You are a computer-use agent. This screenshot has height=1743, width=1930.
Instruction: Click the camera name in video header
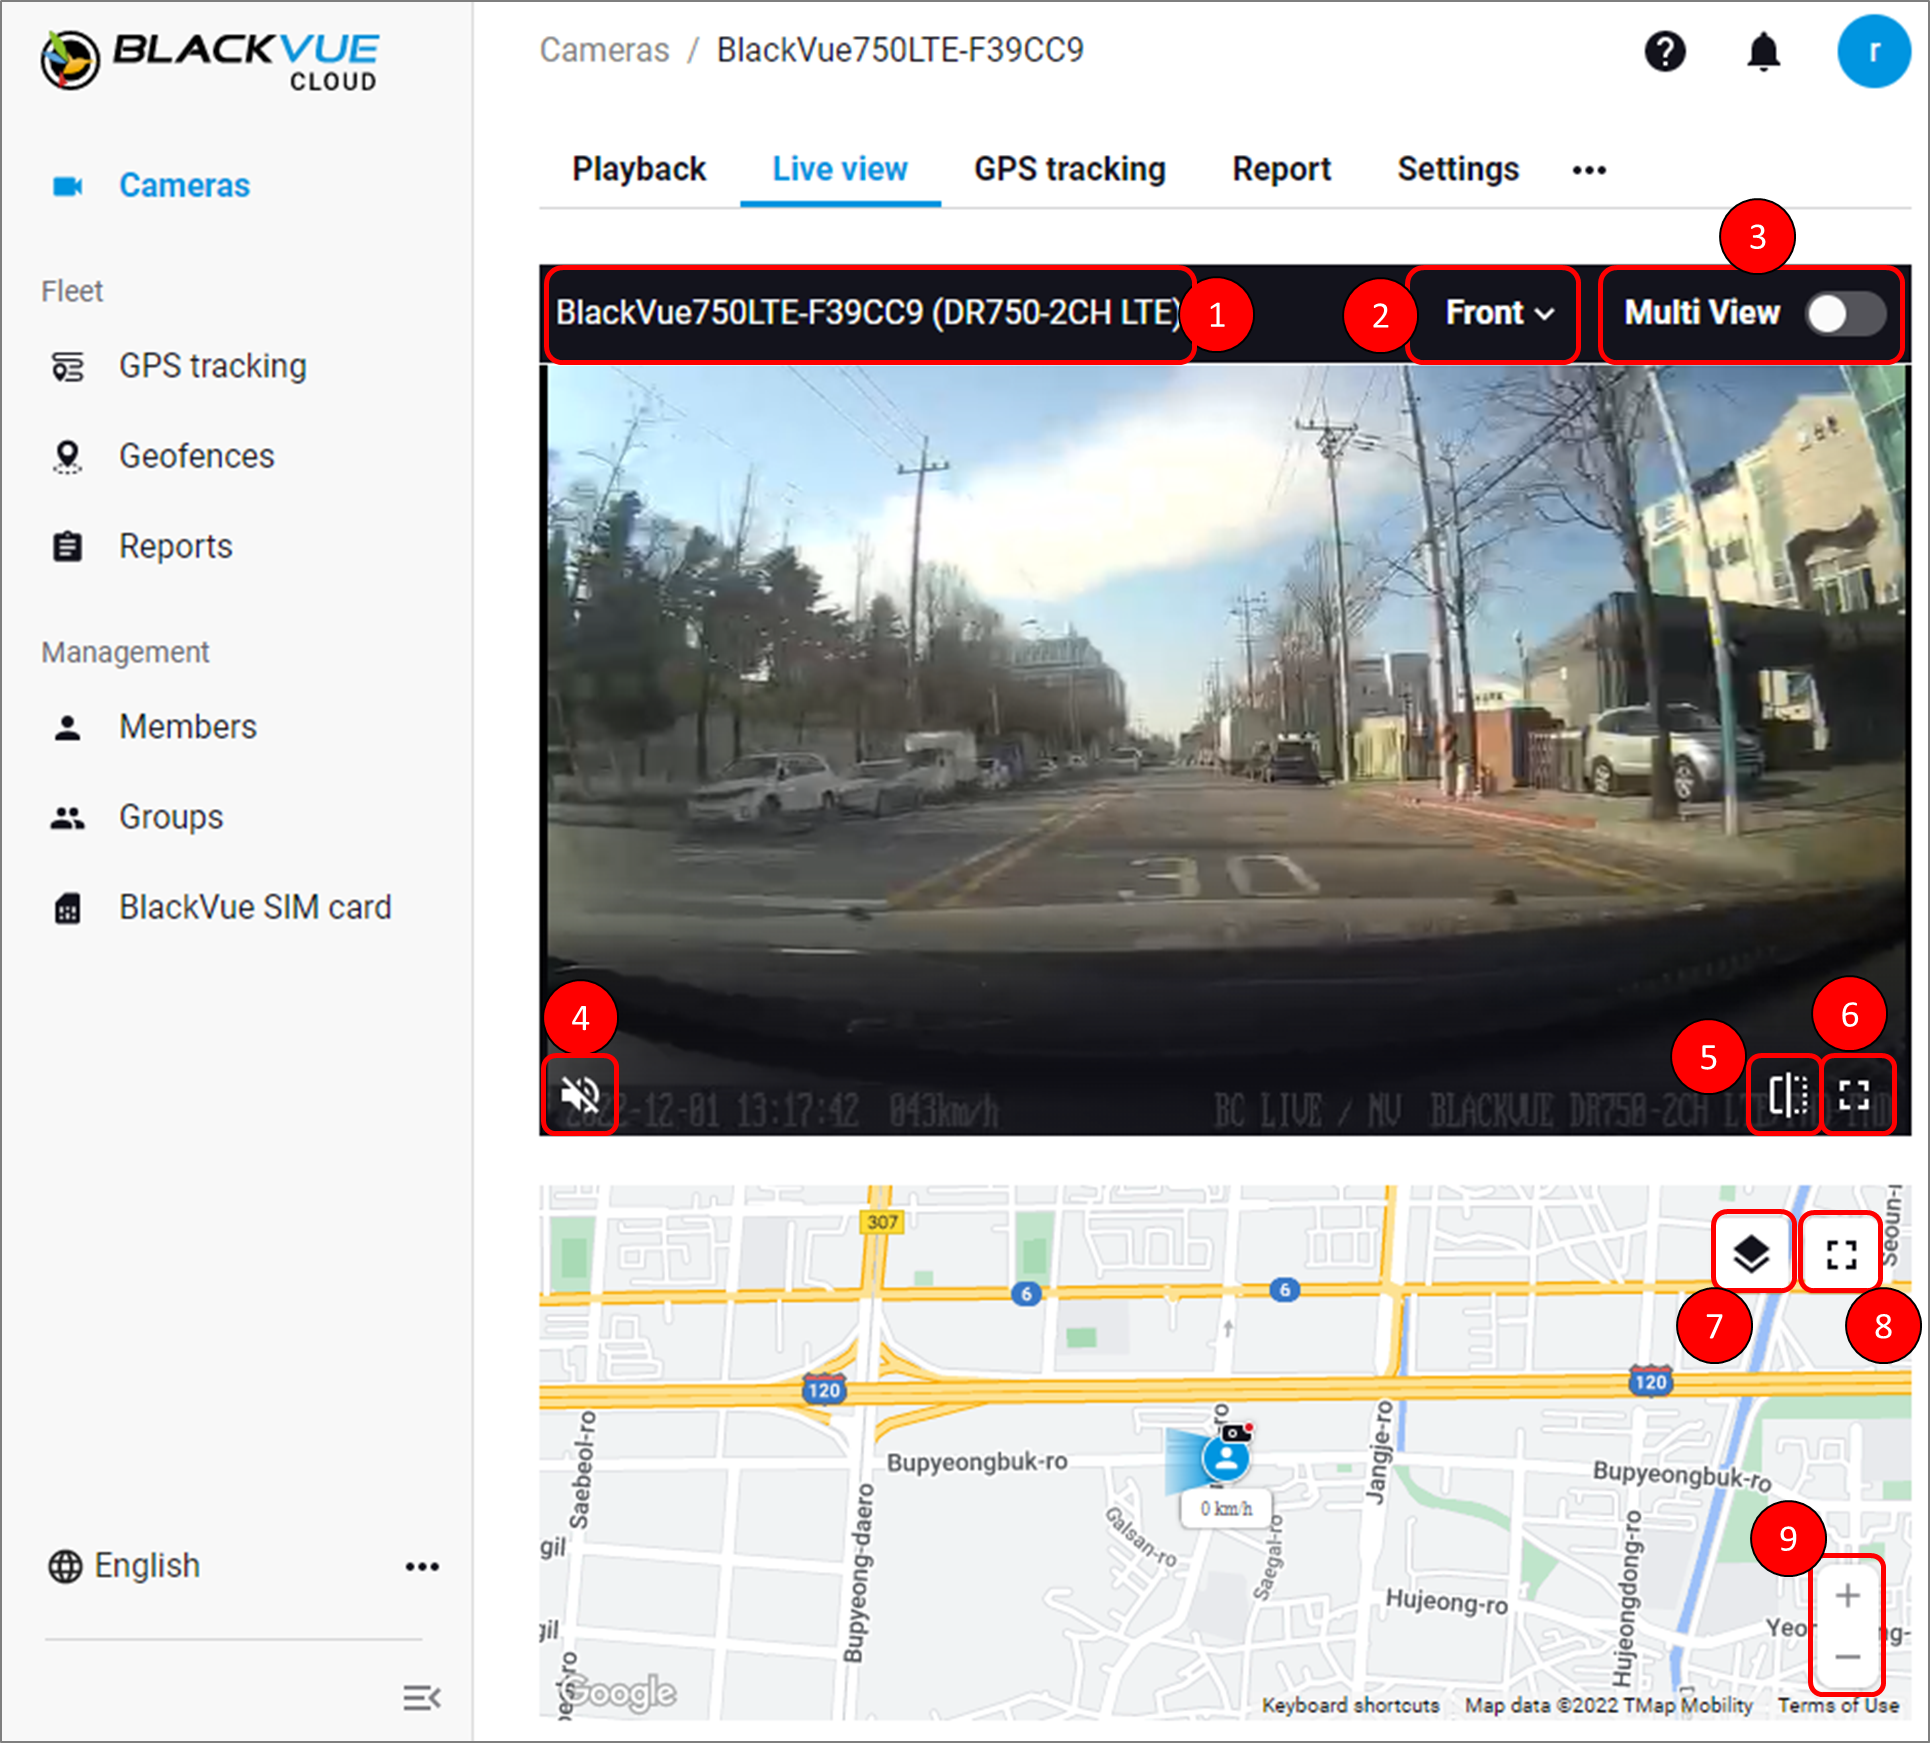click(x=869, y=313)
